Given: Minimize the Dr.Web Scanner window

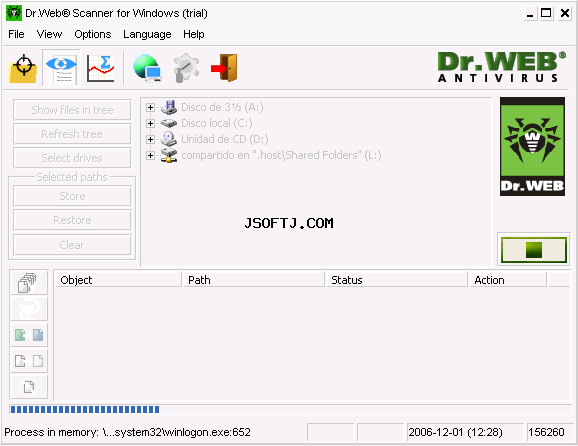Looking at the screenshot, I should click(530, 13).
